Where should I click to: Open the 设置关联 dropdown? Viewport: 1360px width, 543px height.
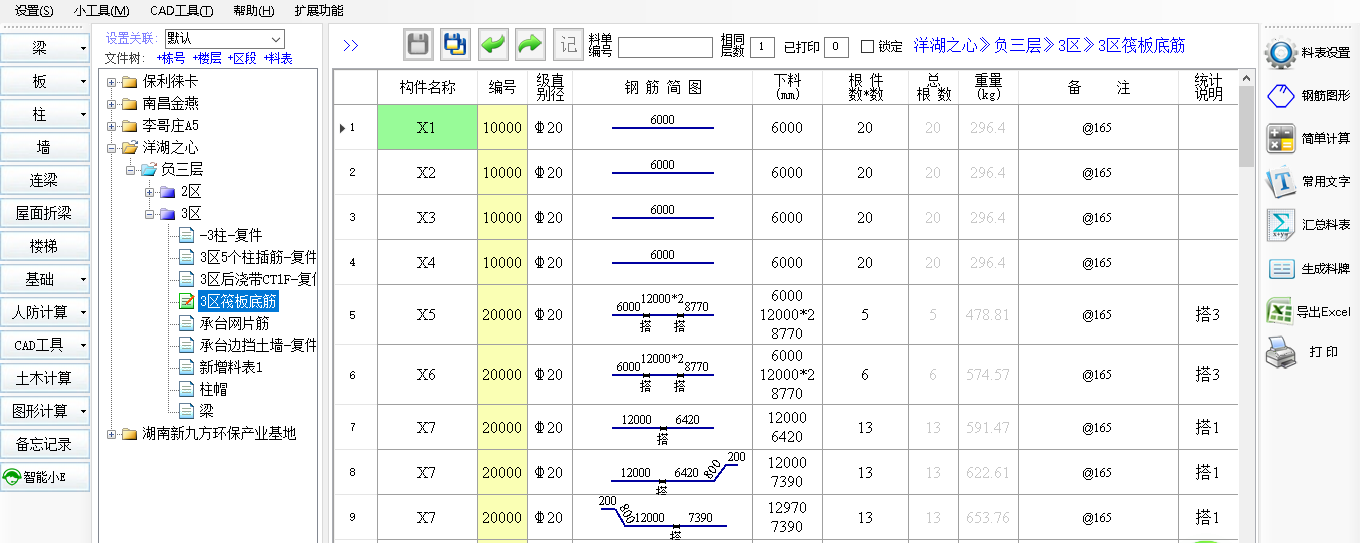point(276,38)
